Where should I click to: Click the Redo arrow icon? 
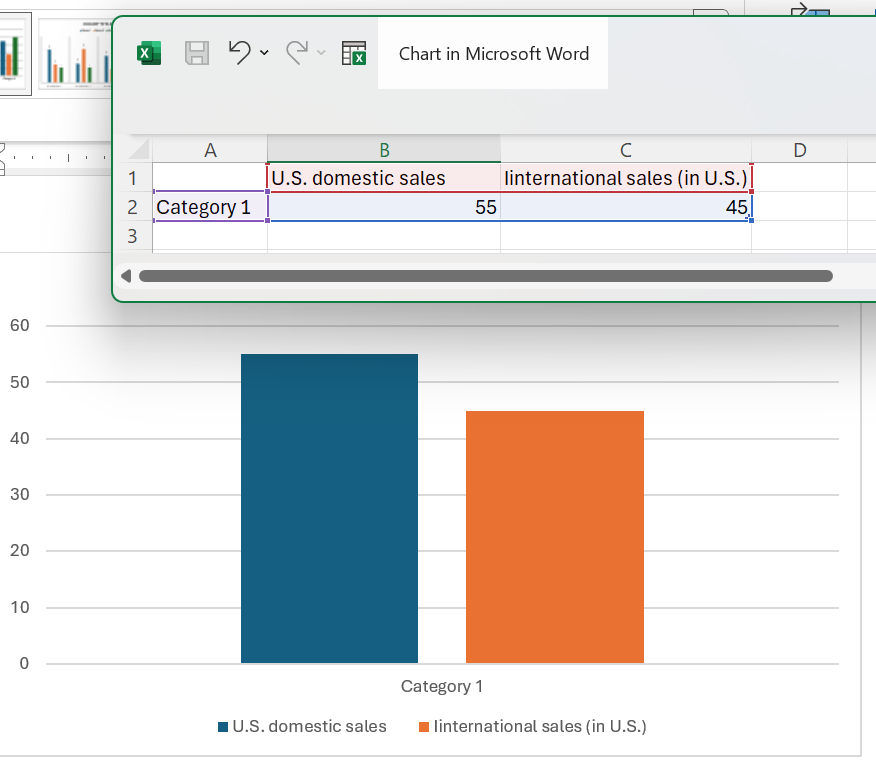[x=297, y=53]
